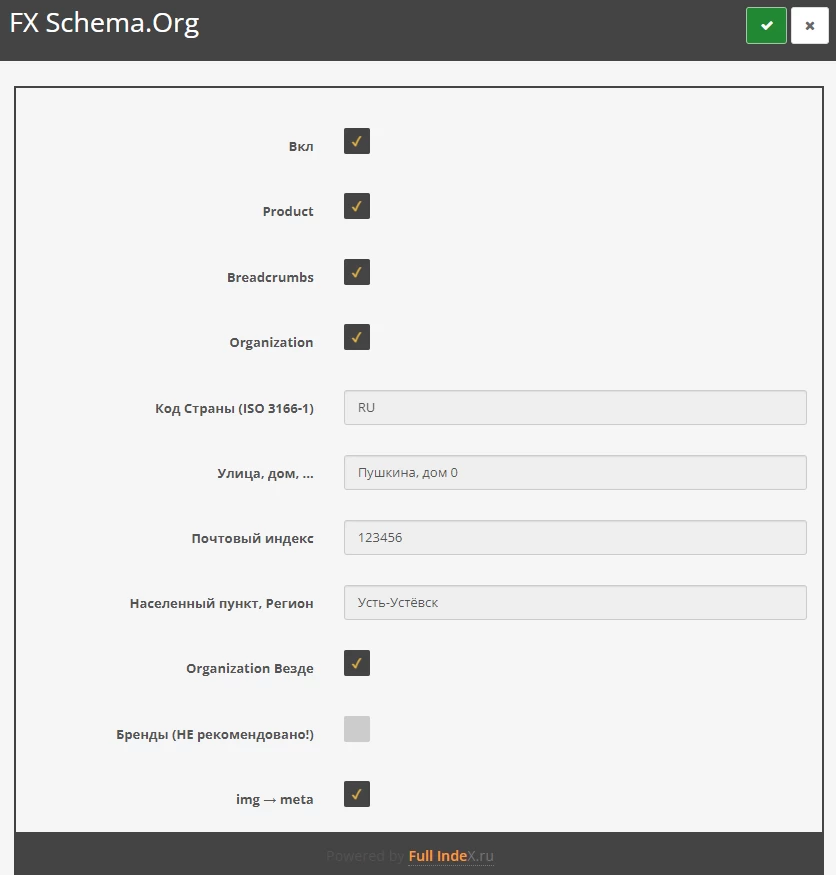Click the FX Schema.Org title
This screenshot has height=875, width=836.
pos(104,23)
